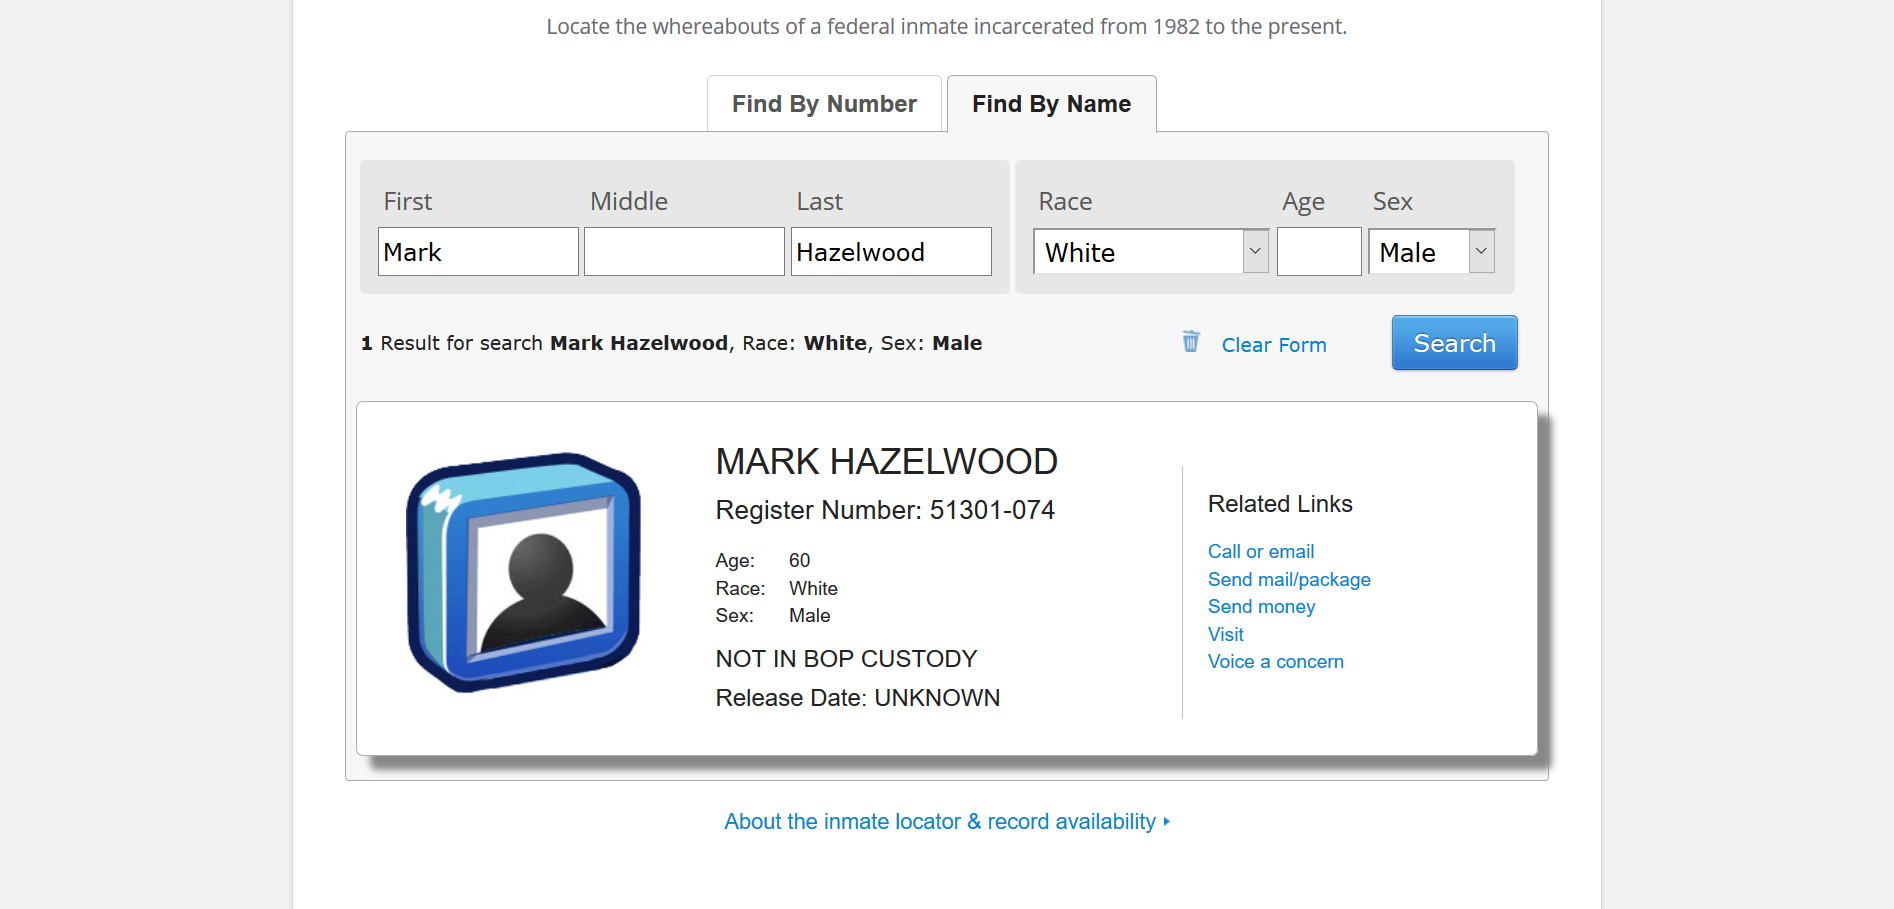Click the Release Date: UNKNOWN text

pyautogui.click(x=857, y=698)
